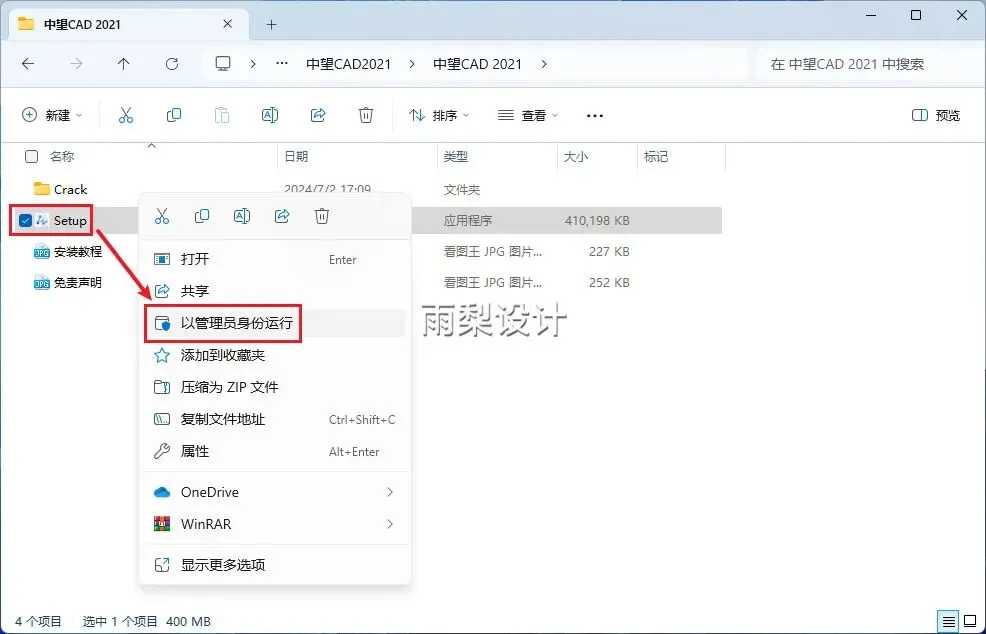The width and height of the screenshot is (986, 634).
Task: Click the 应用程序 type cell
Action: pyautogui.click(x=468, y=221)
